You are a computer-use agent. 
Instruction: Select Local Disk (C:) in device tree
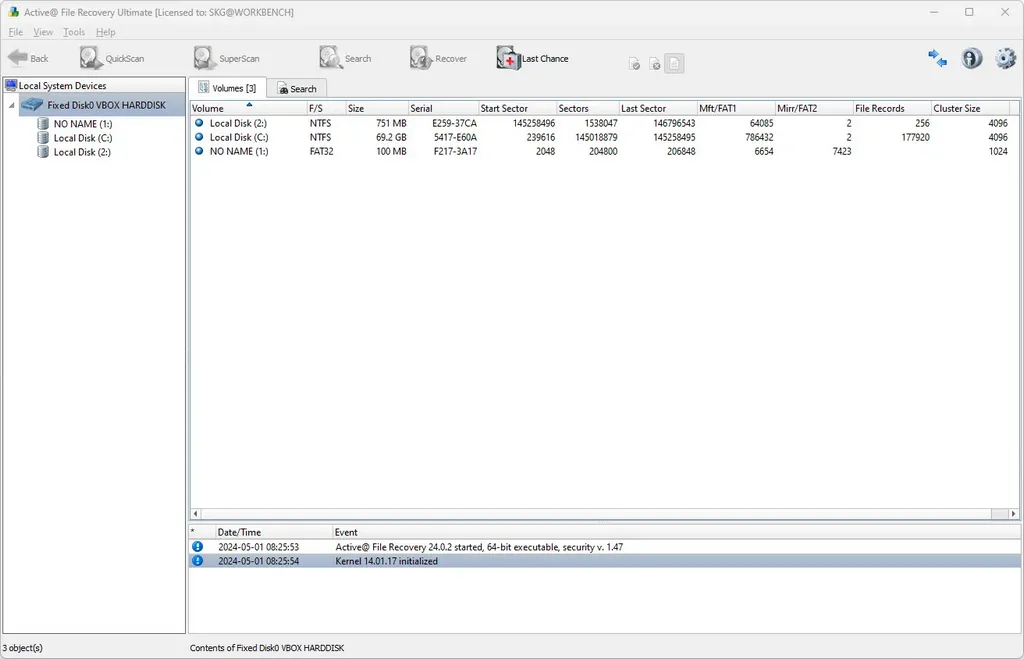pos(83,138)
